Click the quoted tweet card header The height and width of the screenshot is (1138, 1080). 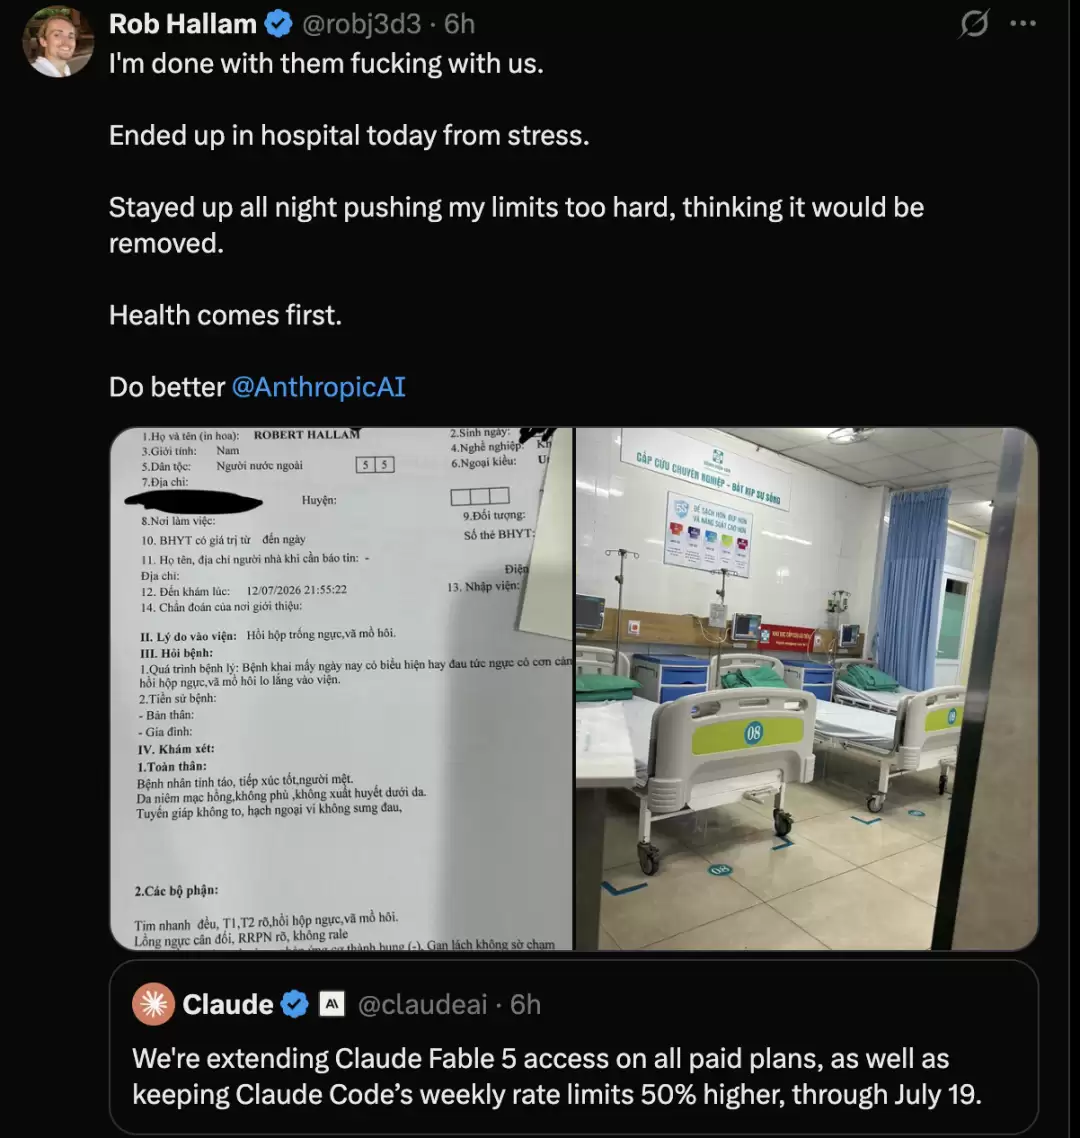[573, 1004]
